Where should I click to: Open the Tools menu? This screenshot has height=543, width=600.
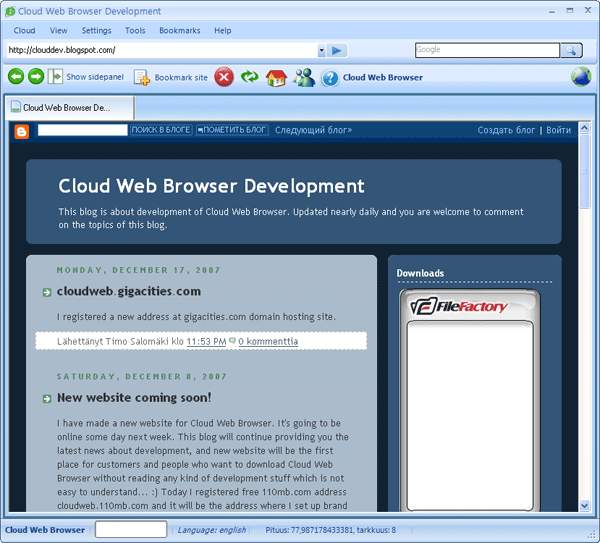click(x=135, y=31)
